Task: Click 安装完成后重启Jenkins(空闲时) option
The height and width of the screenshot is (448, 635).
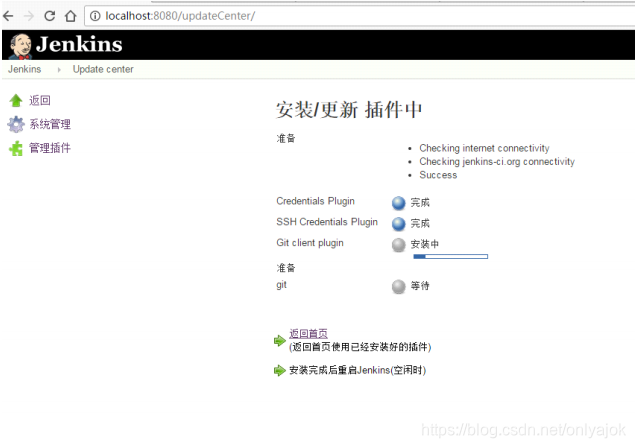Action: 358,370
